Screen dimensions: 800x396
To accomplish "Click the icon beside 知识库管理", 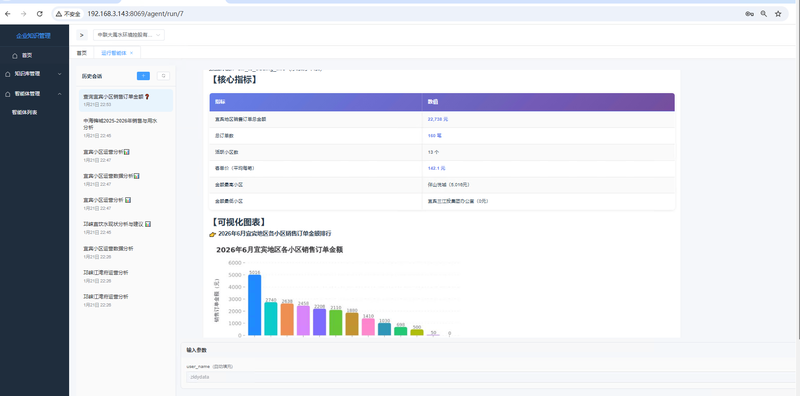I will tap(7, 73).
